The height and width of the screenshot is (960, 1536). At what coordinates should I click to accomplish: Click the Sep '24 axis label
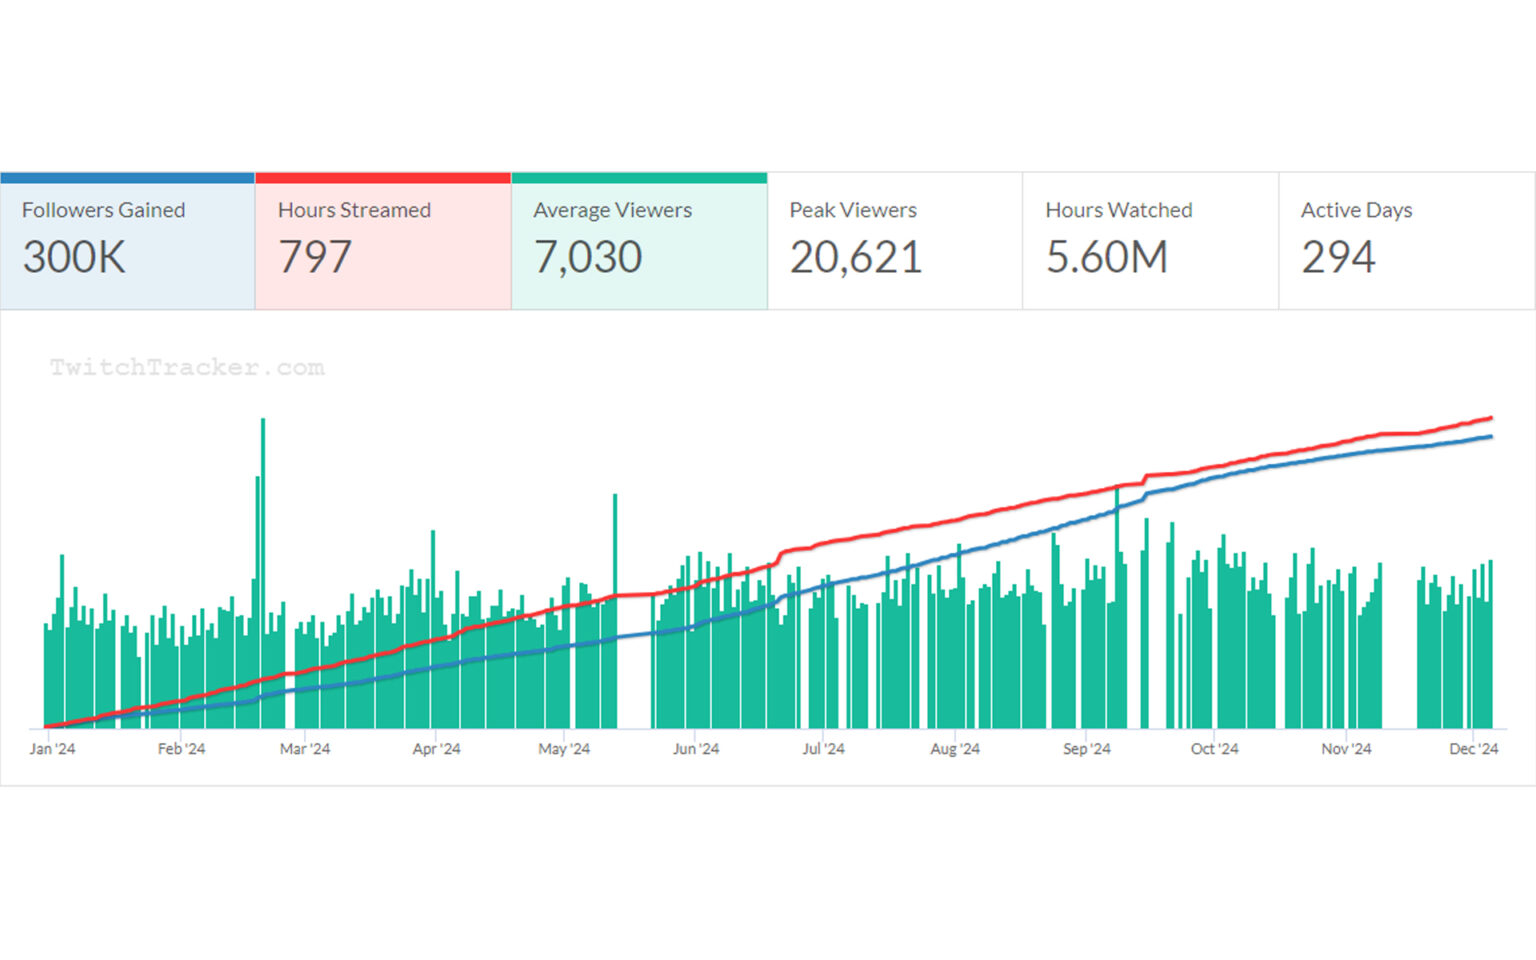tap(1087, 749)
